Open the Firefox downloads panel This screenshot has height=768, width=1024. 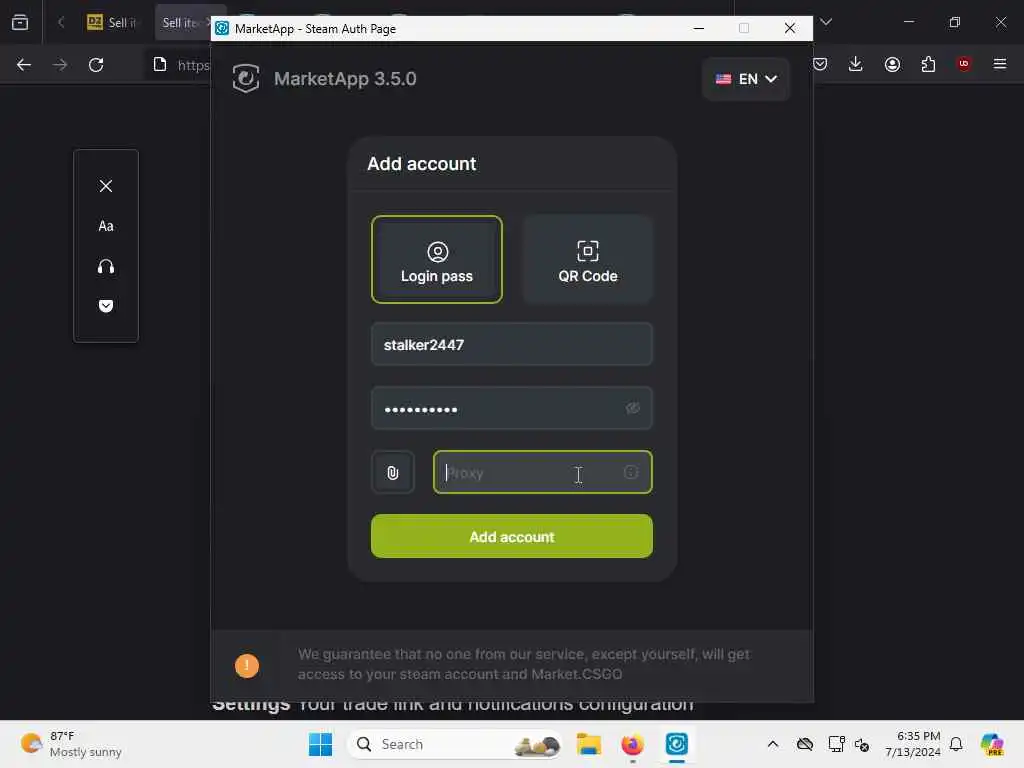click(x=856, y=64)
